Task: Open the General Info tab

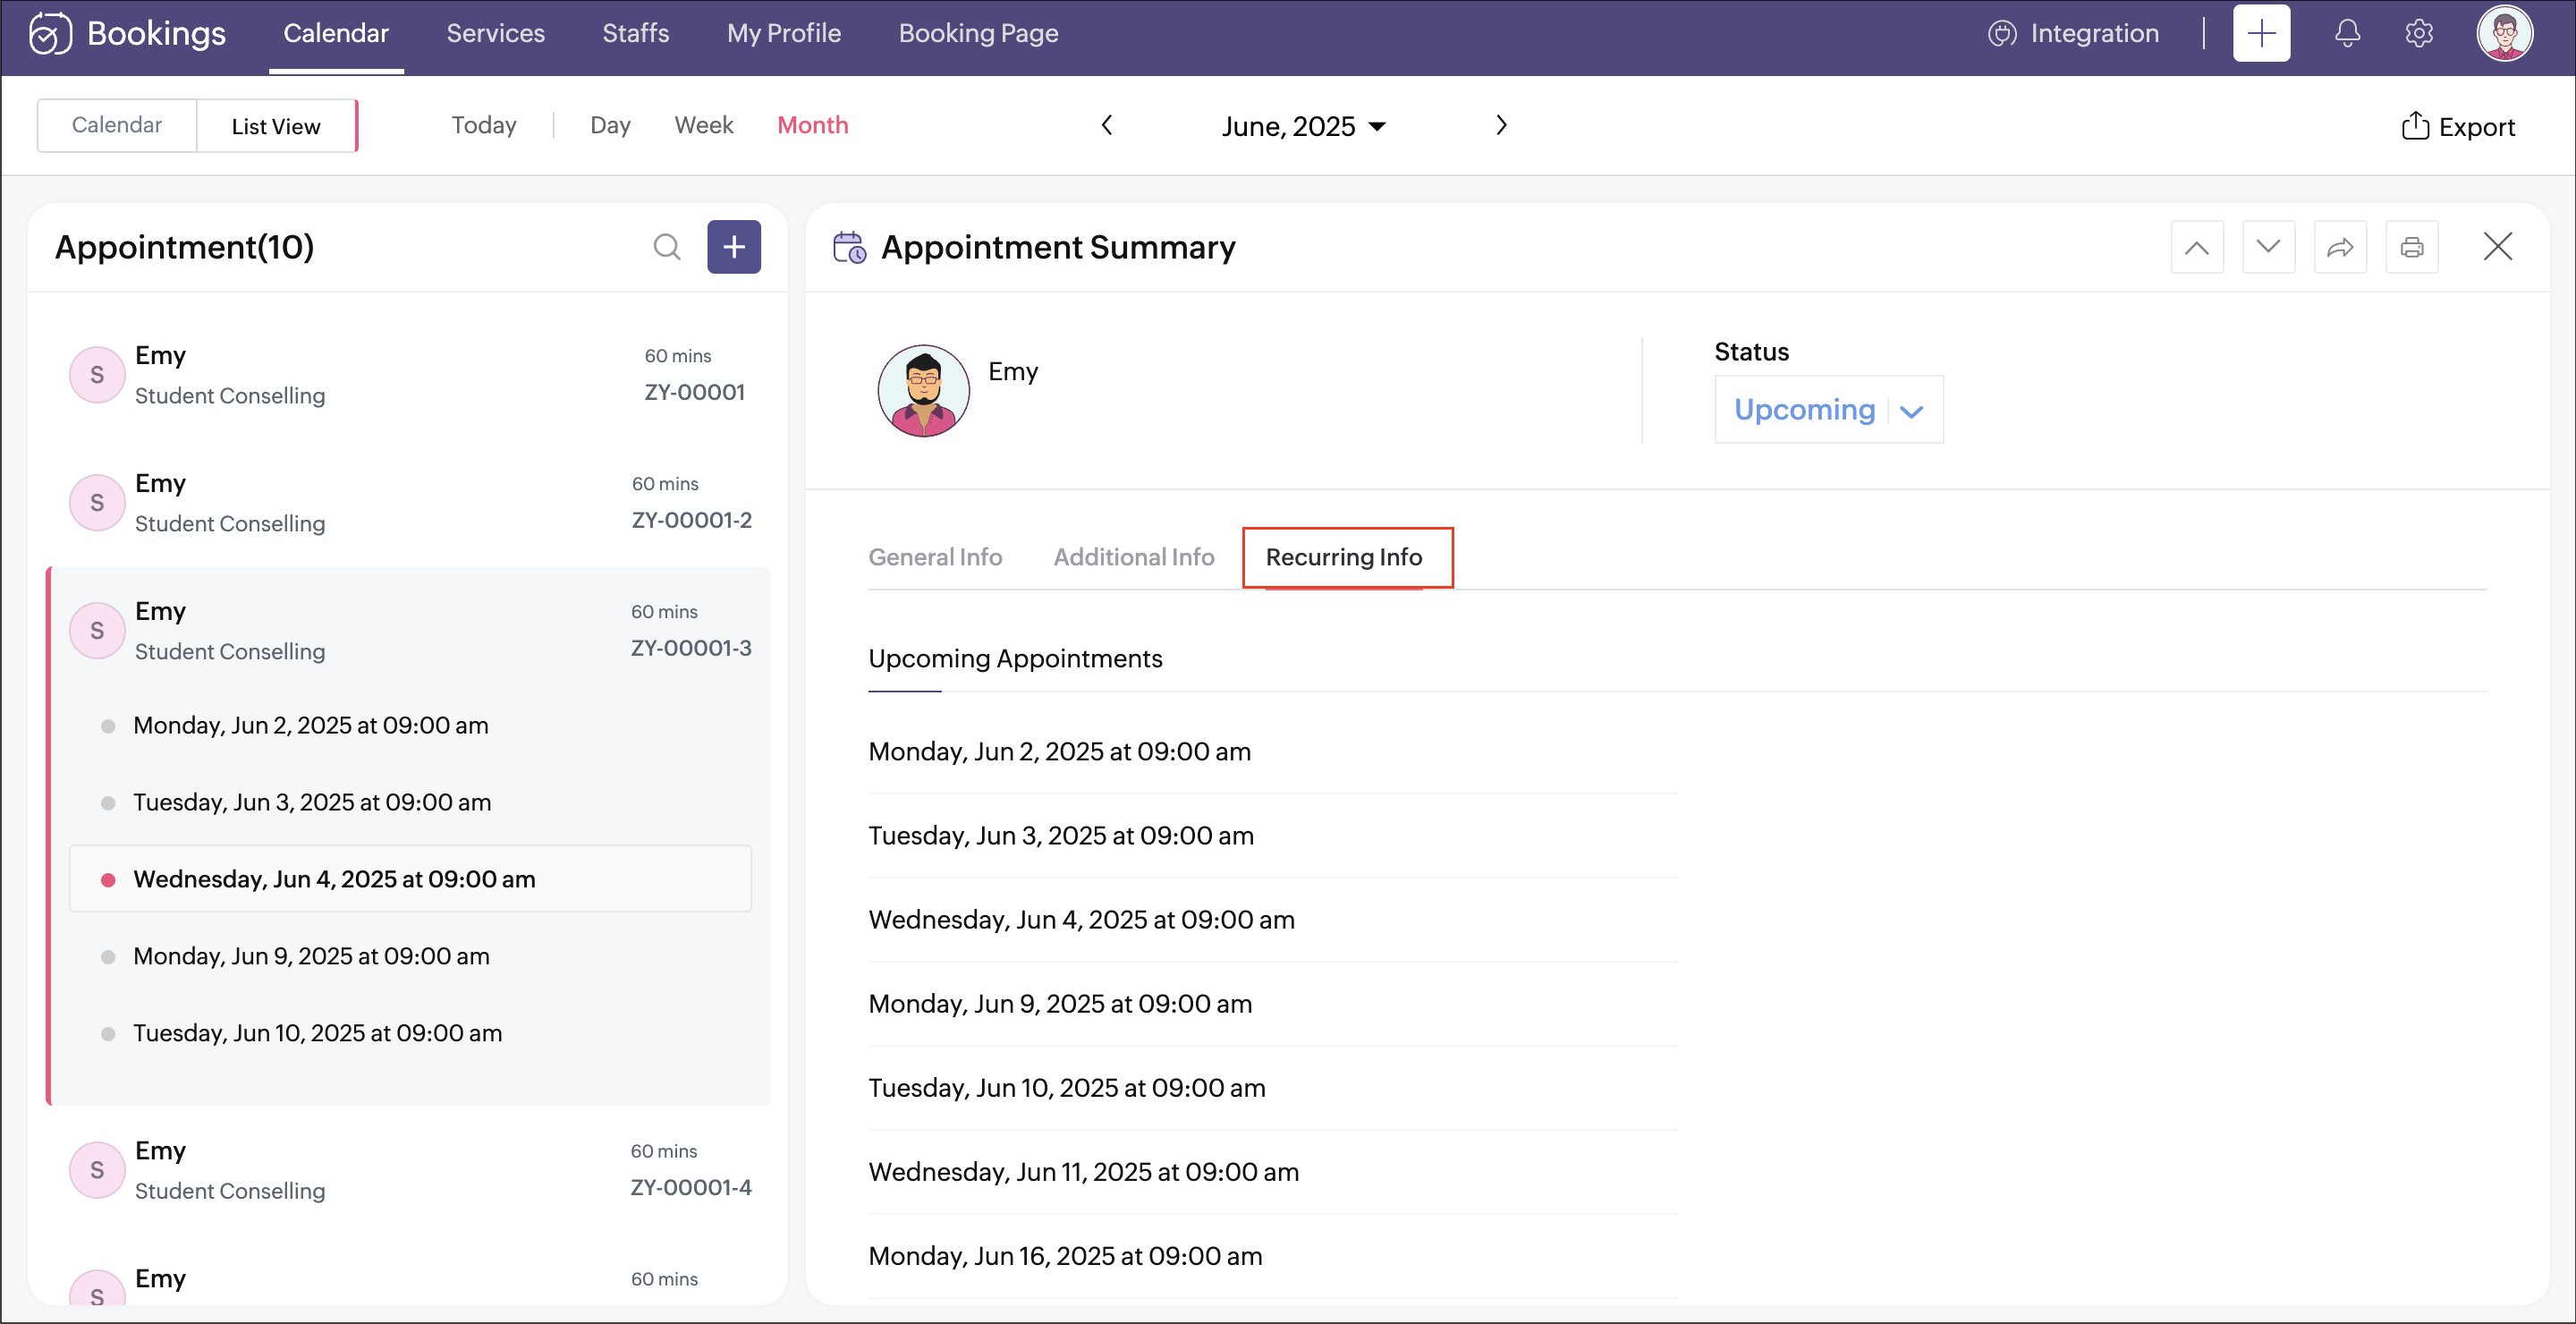Action: 935,557
